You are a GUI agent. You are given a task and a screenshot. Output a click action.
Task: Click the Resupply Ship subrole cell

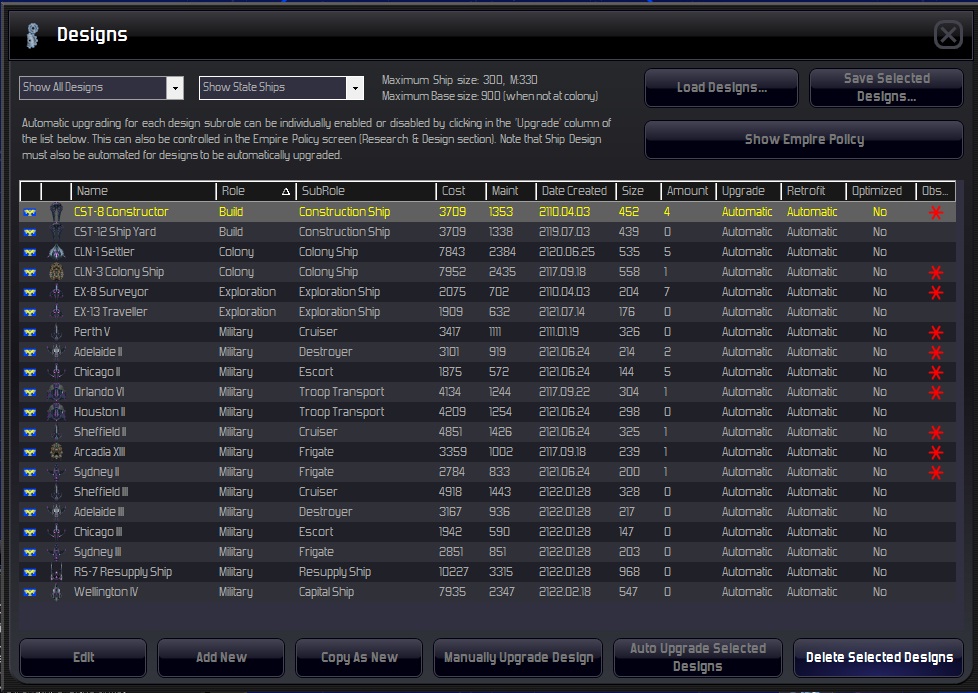point(335,572)
